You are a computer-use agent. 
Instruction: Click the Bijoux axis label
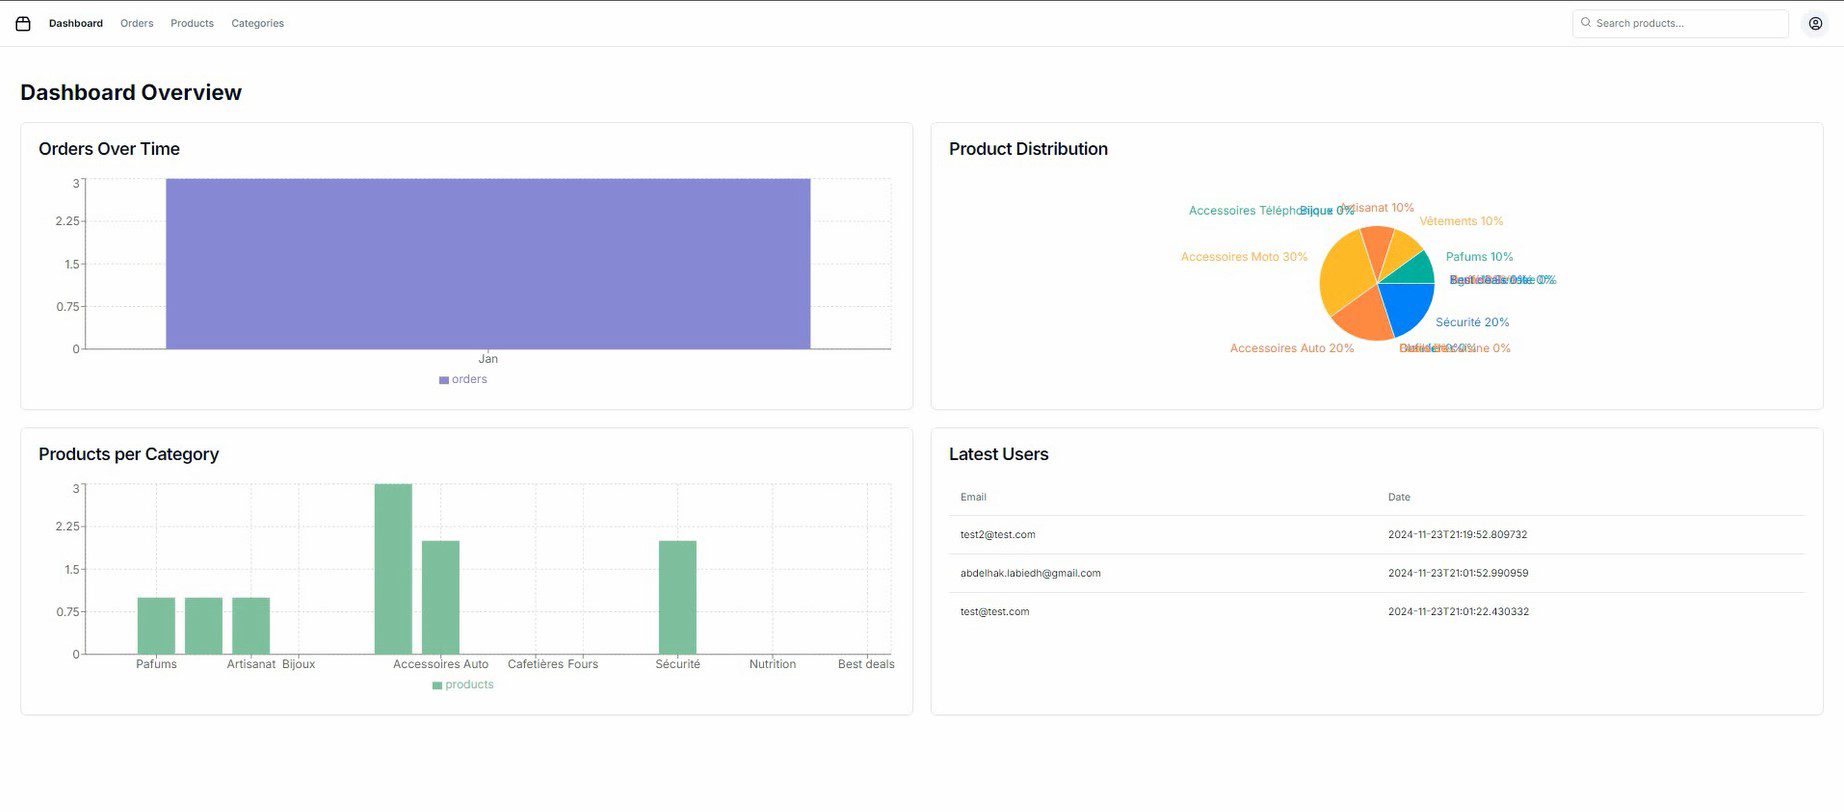point(298,664)
